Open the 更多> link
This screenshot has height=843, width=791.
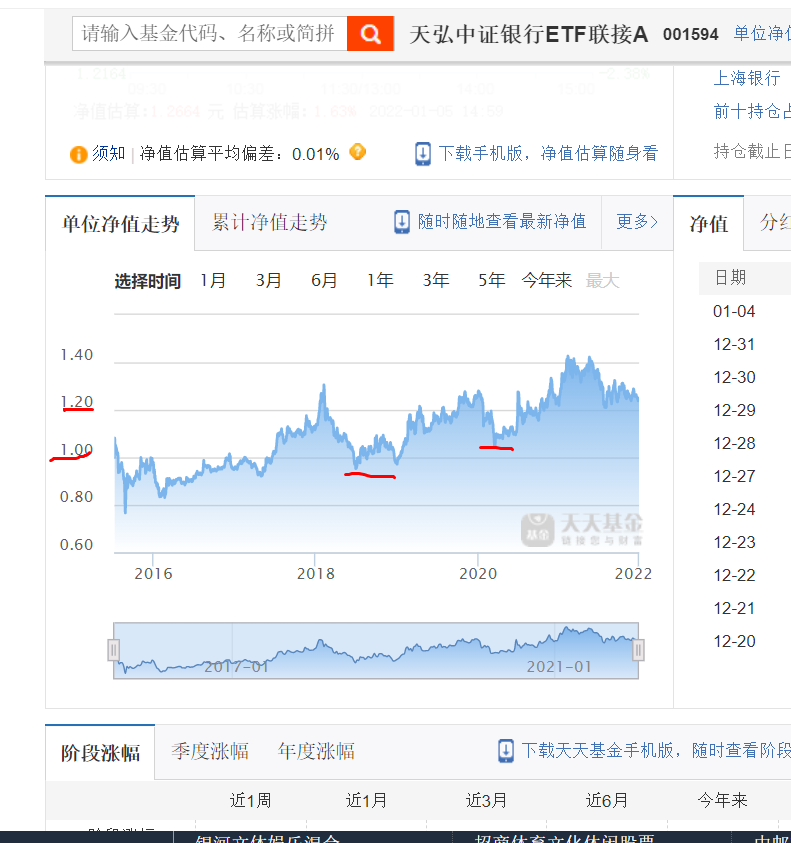pyautogui.click(x=637, y=222)
